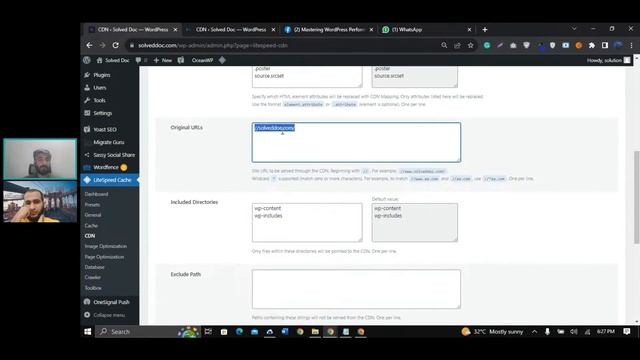
Task: Open LiteSpeed General submenu item
Action: 93,215
